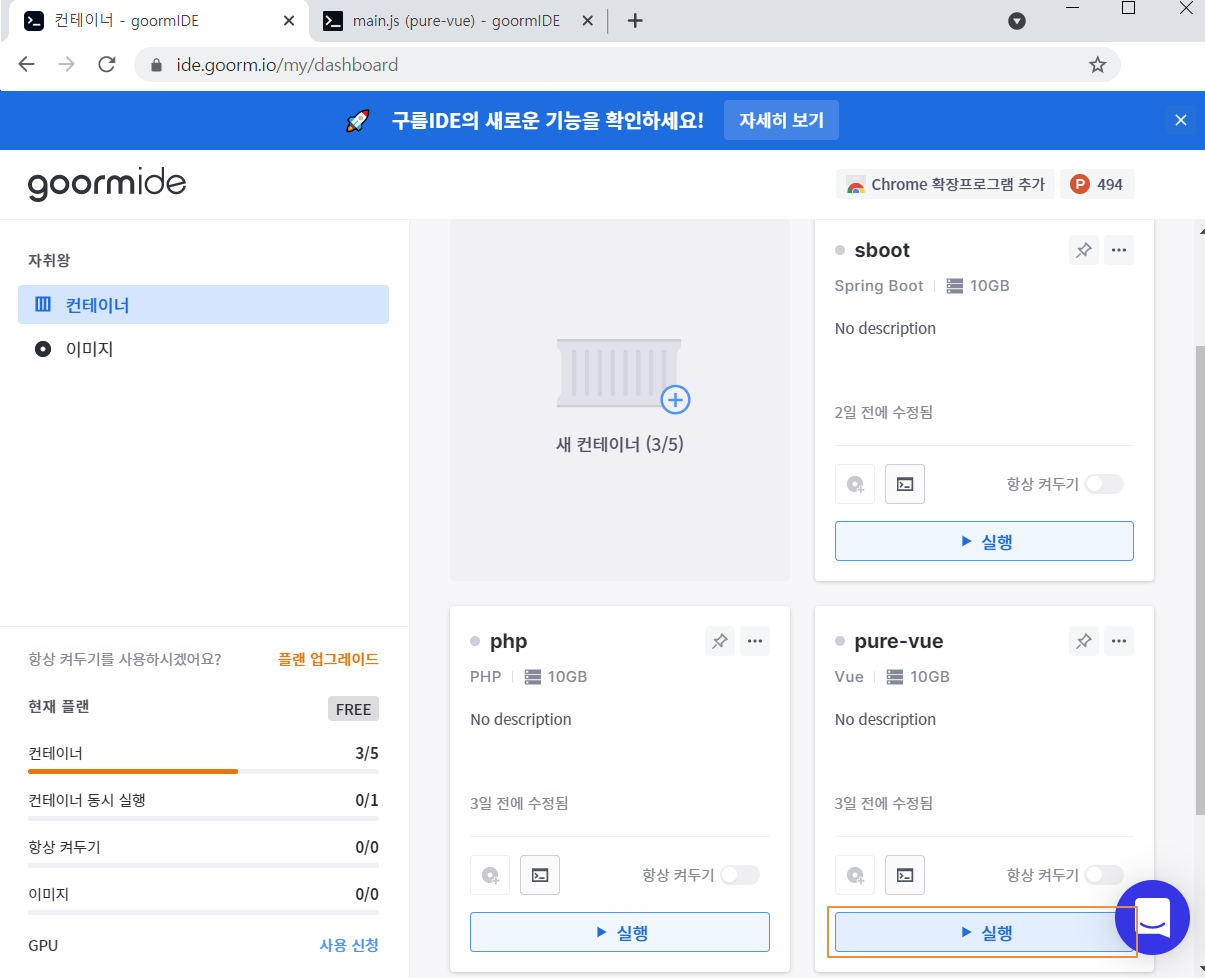This screenshot has width=1205, height=978.
Task: Close the main.js (pure-vue) browser tab
Action: click(x=588, y=21)
